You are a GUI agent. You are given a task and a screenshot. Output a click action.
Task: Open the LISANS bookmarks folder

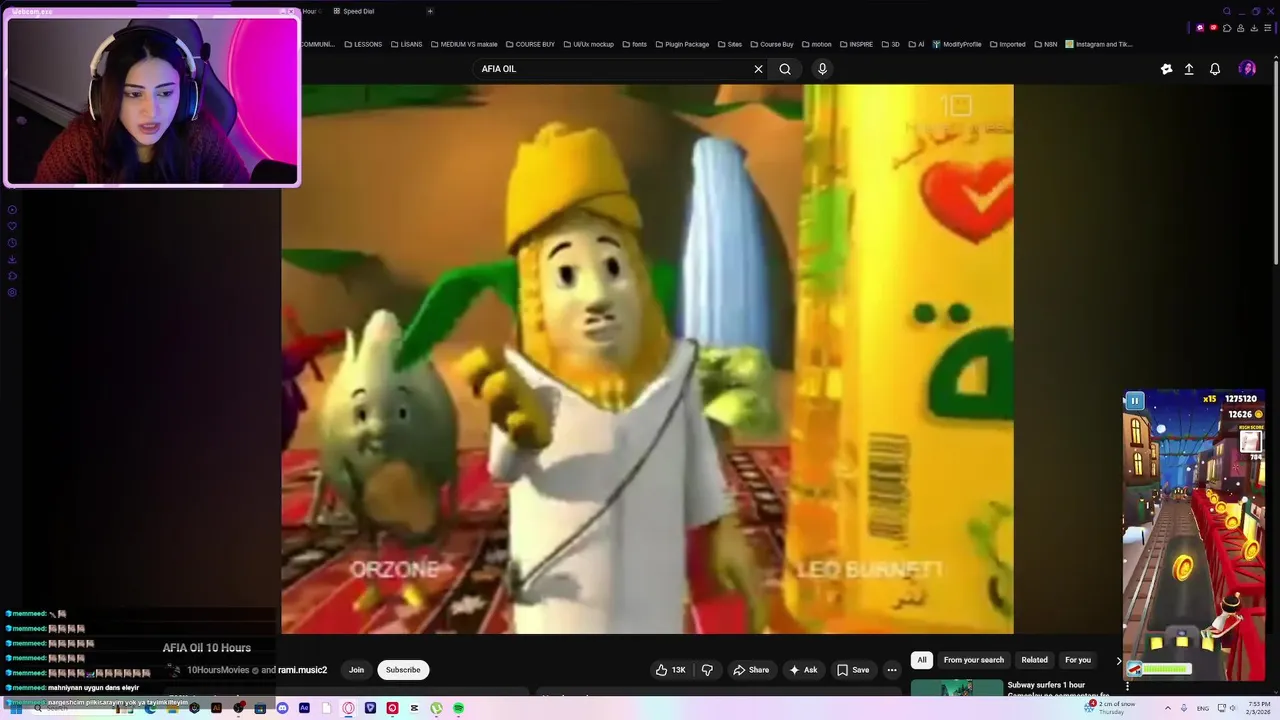click(x=406, y=44)
